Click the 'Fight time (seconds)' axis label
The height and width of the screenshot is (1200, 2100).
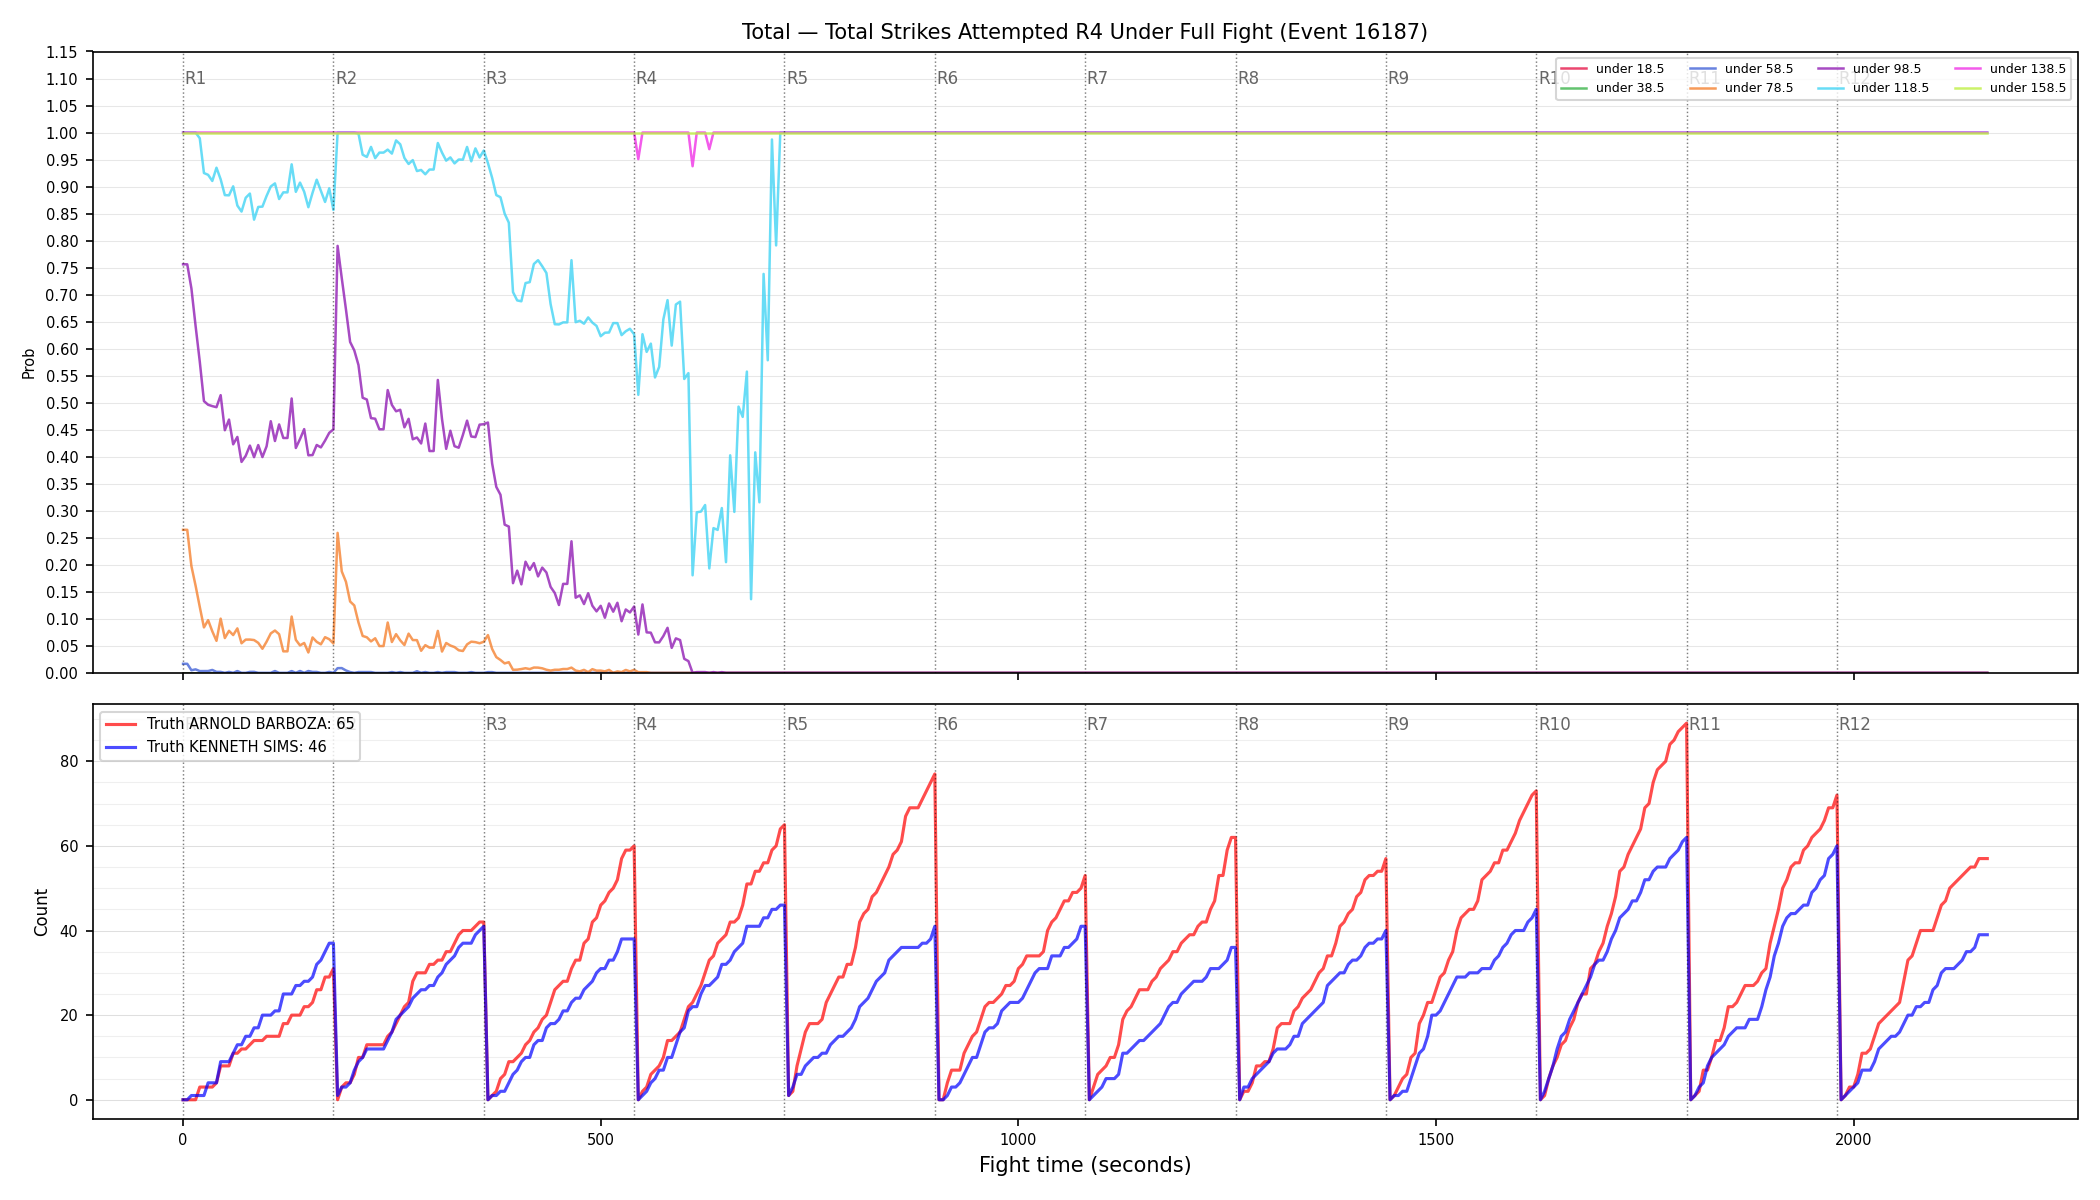pyautogui.click(x=1085, y=1165)
